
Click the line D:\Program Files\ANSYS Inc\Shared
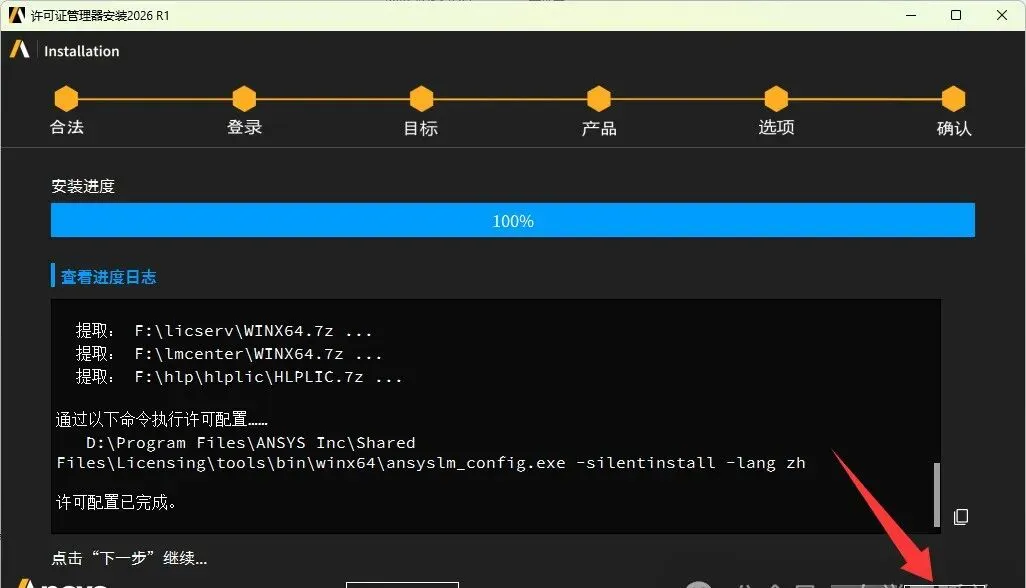coord(251,443)
